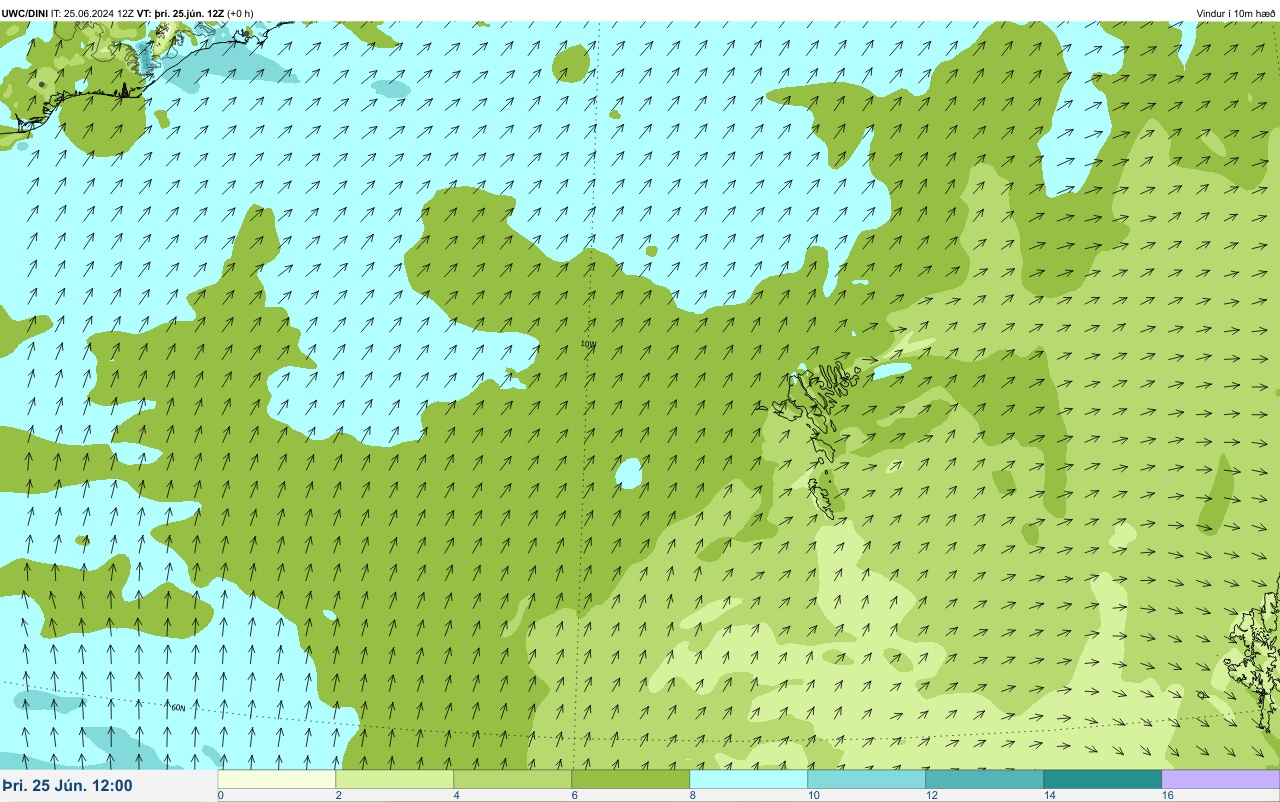The height and width of the screenshot is (802, 1280).
Task: Click the 6–8 m/s olive green legend swatch
Action: [631, 779]
